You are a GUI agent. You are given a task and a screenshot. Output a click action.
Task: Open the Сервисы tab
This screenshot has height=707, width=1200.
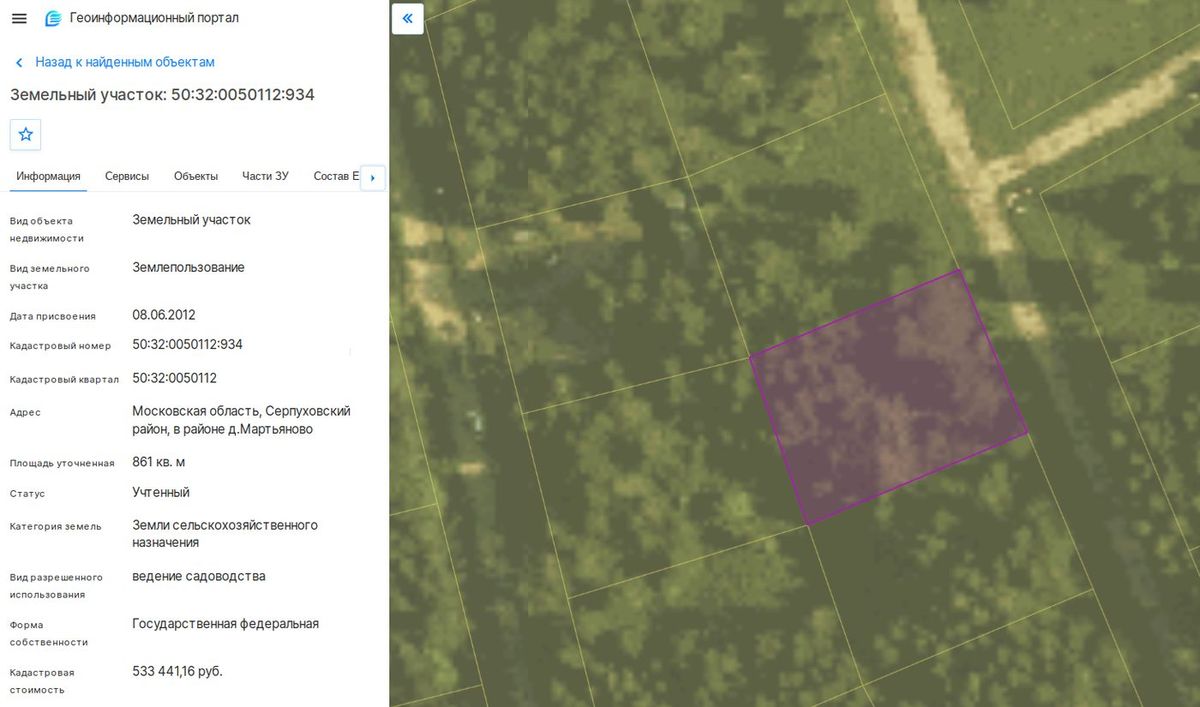coord(127,176)
